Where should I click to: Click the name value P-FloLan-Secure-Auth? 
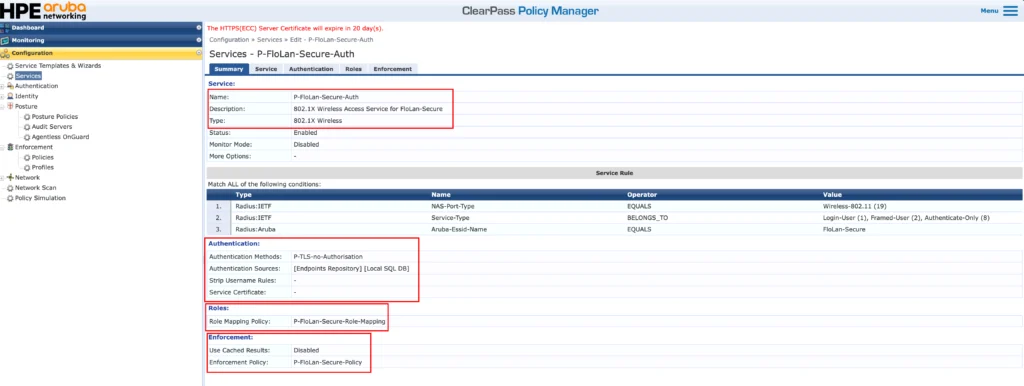coord(326,97)
